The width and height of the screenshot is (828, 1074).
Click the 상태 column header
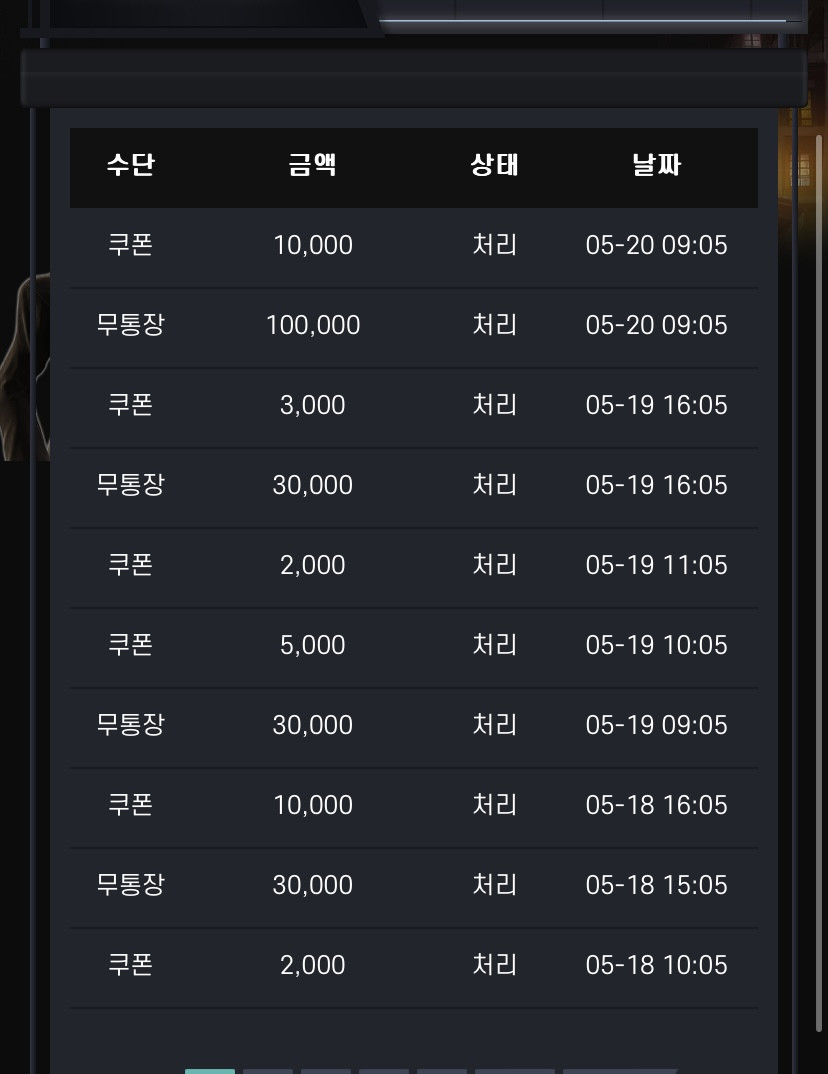(494, 165)
